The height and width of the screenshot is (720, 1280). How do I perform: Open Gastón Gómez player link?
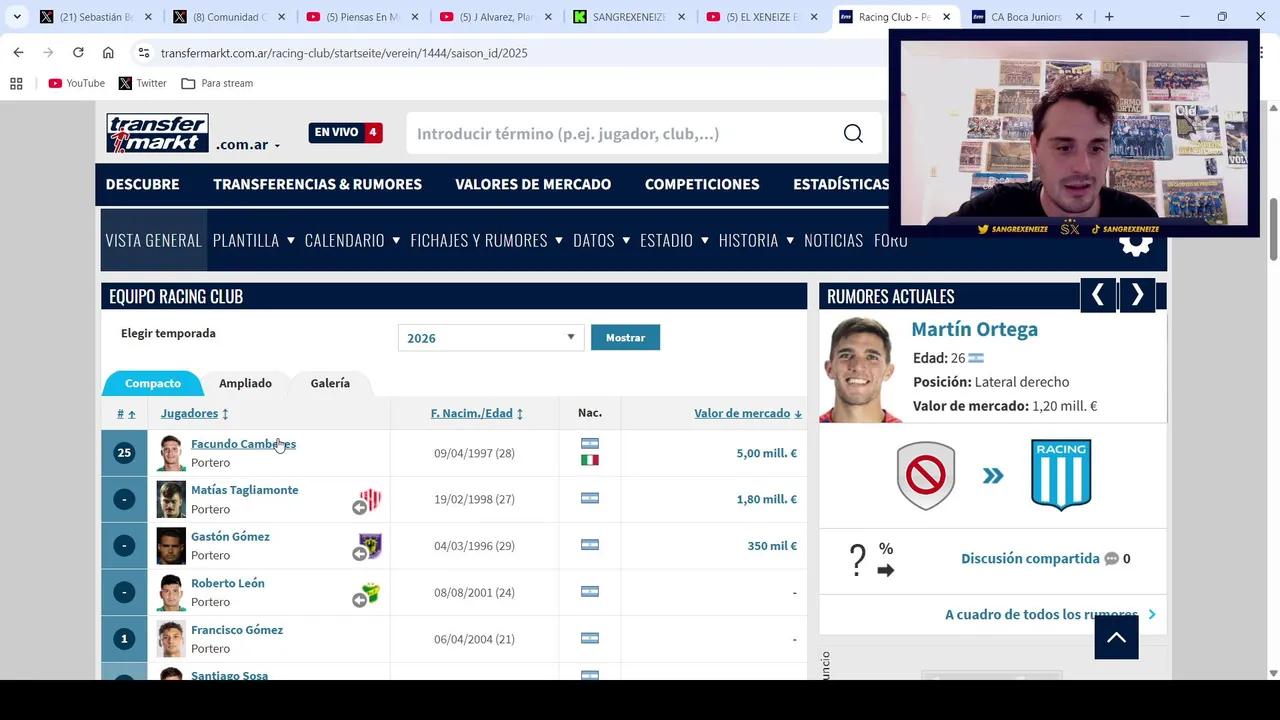coord(230,536)
